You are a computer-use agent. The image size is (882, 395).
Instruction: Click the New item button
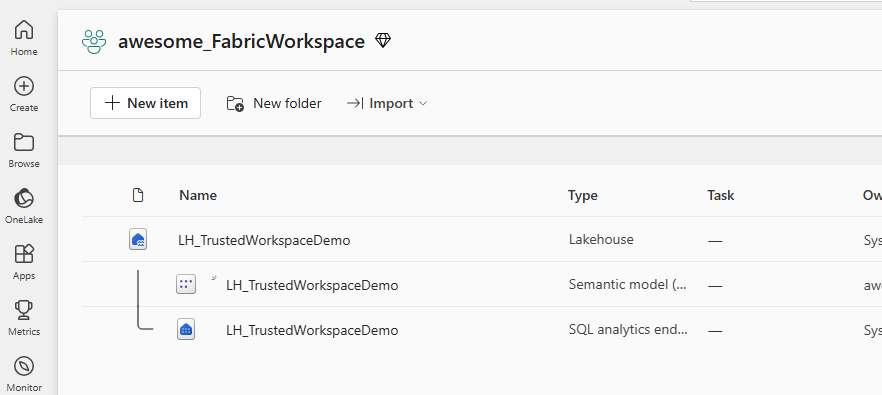tap(145, 103)
